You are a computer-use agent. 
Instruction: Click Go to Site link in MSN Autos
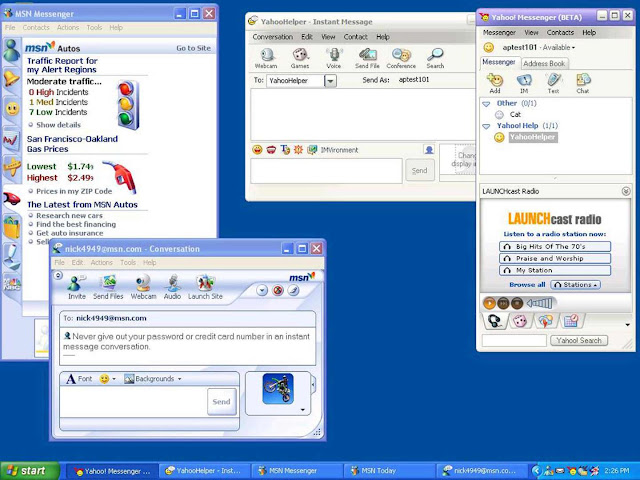(x=193, y=48)
